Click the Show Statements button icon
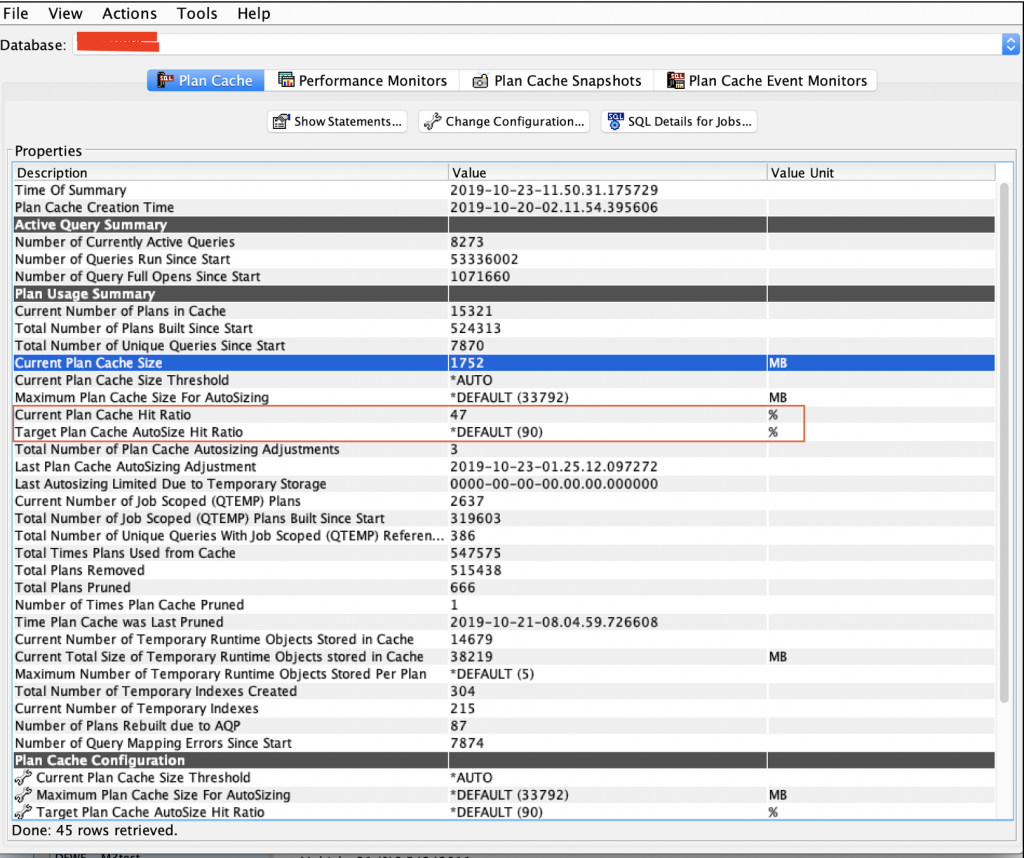 (281, 122)
